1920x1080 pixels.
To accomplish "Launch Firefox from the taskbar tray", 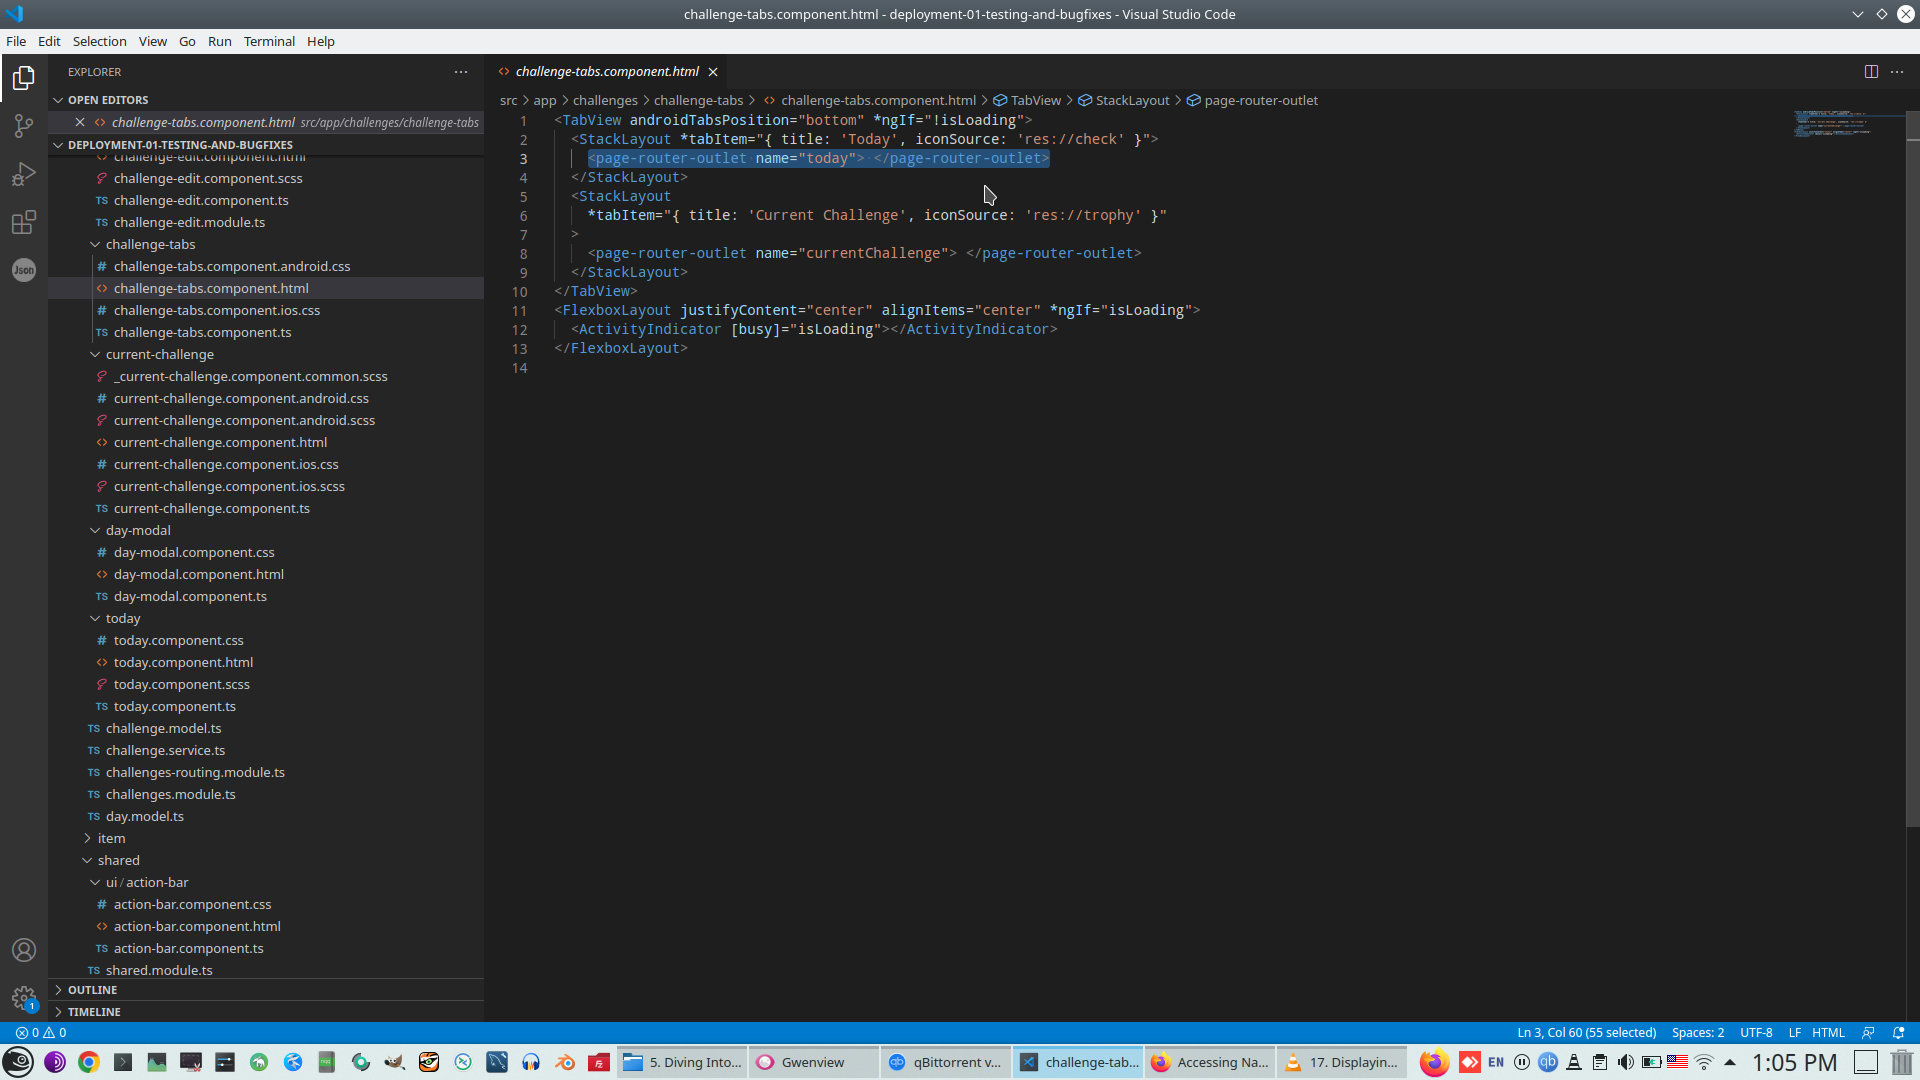I will [1434, 1062].
